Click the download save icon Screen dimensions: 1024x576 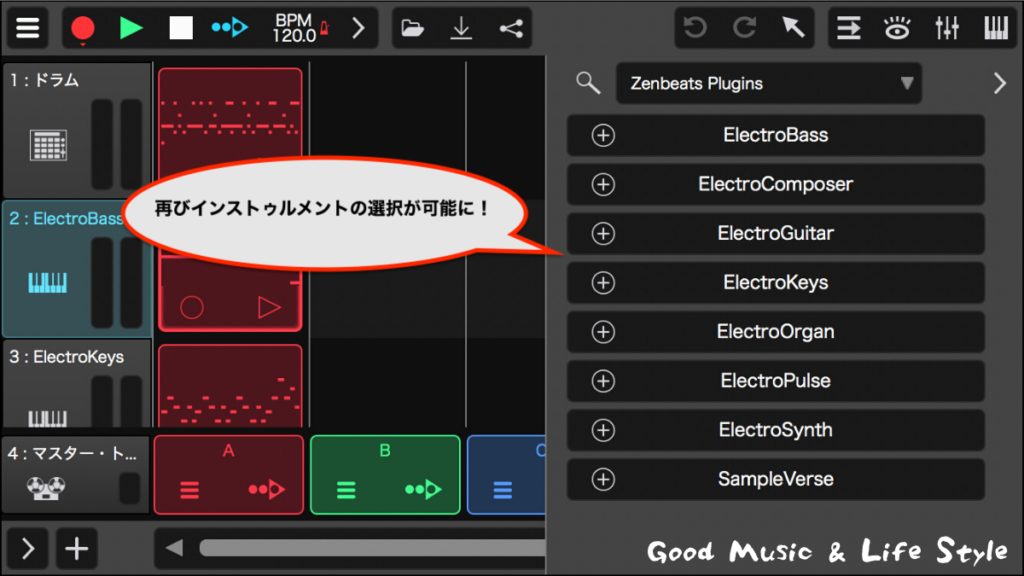461,28
